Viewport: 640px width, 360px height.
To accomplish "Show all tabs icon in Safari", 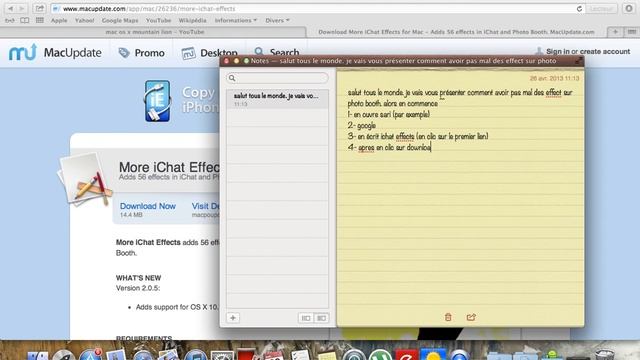I will tap(631, 32).
